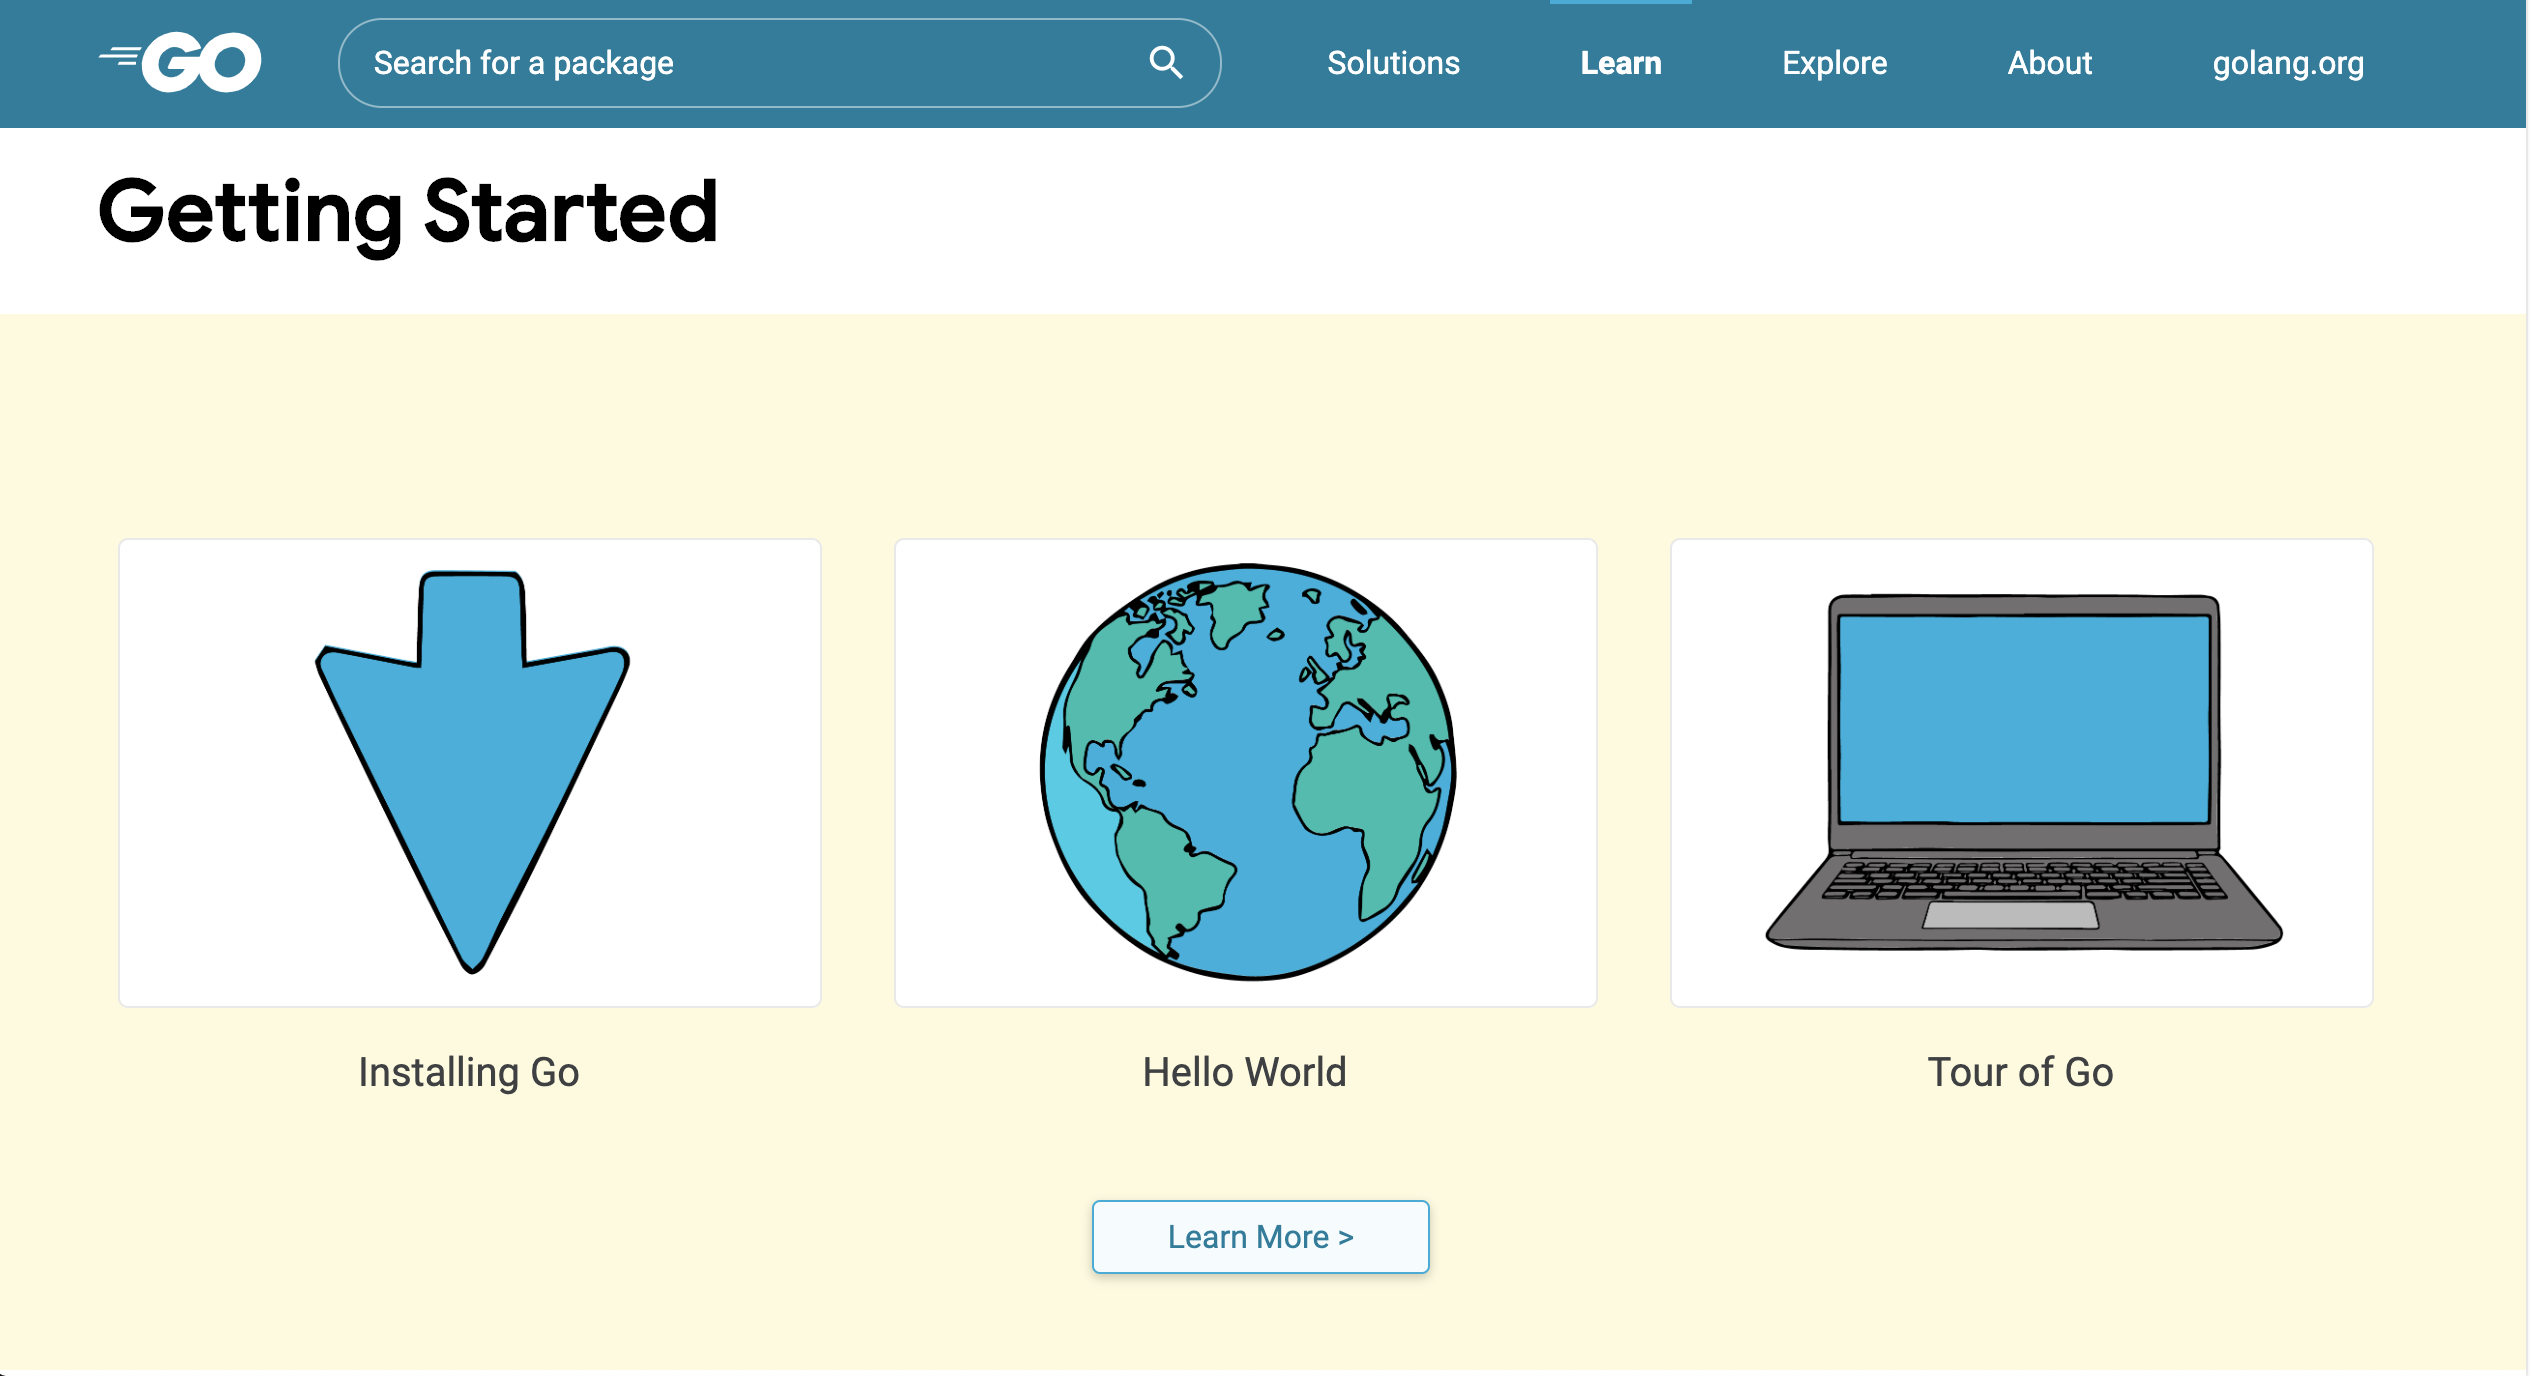Open the About nav item

point(2049,63)
